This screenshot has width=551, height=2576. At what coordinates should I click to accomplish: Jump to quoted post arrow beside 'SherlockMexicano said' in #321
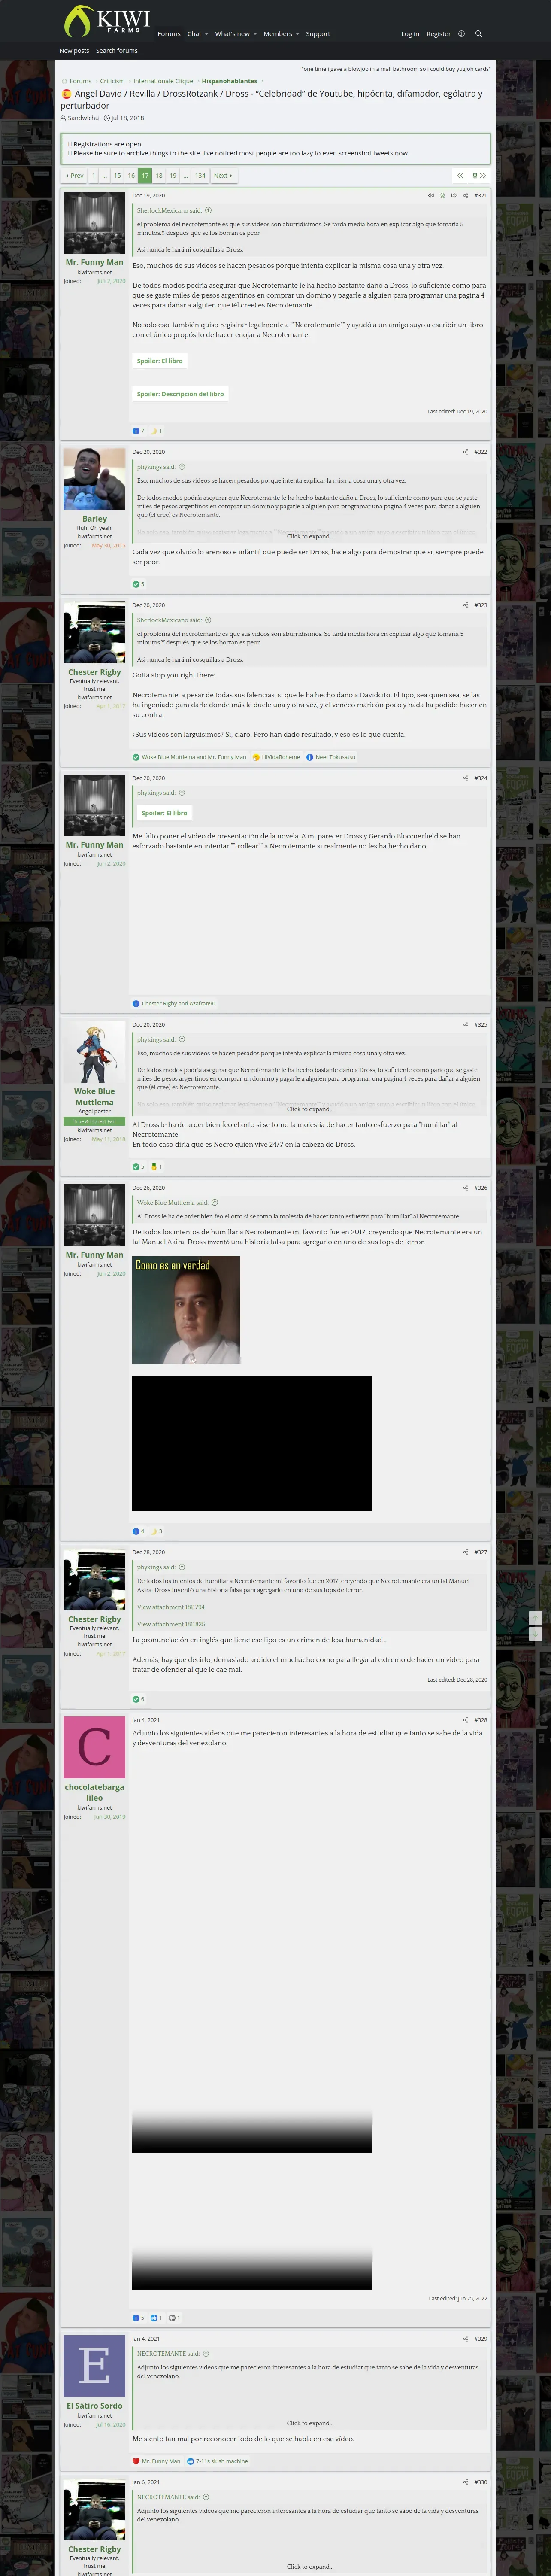click(x=208, y=210)
